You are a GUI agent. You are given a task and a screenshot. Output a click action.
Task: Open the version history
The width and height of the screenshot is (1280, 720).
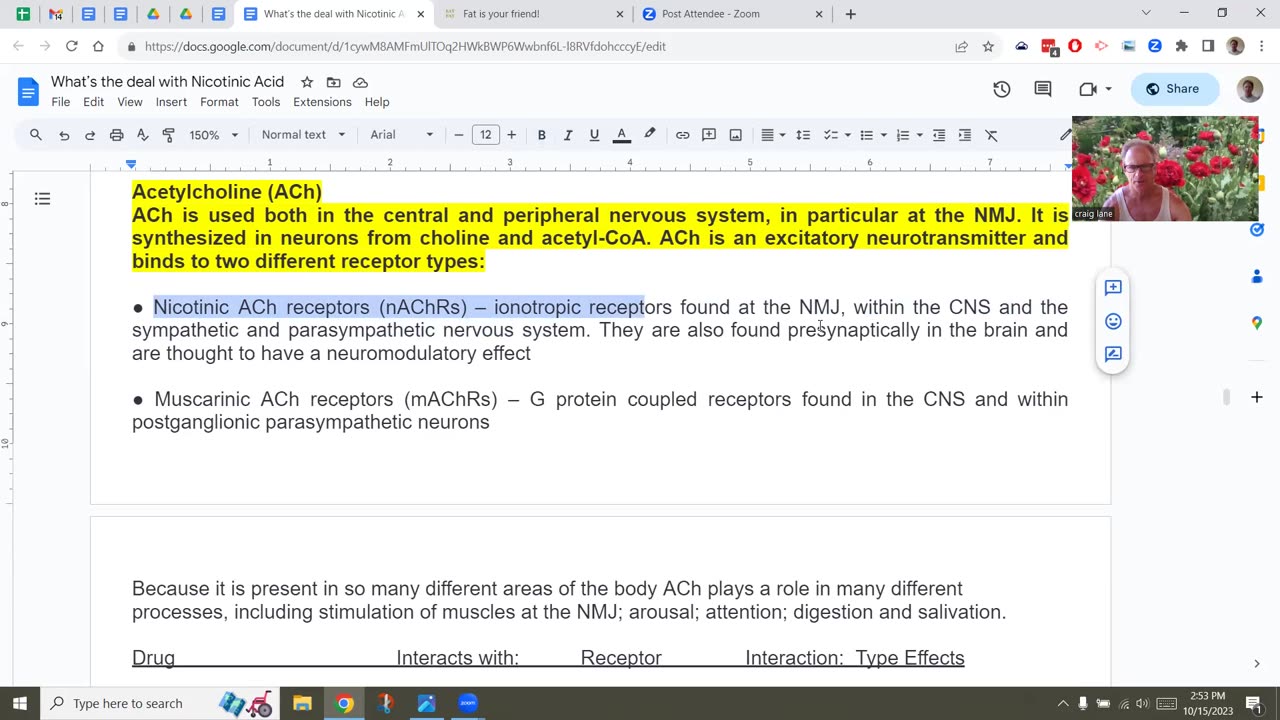pyautogui.click(x=1002, y=89)
